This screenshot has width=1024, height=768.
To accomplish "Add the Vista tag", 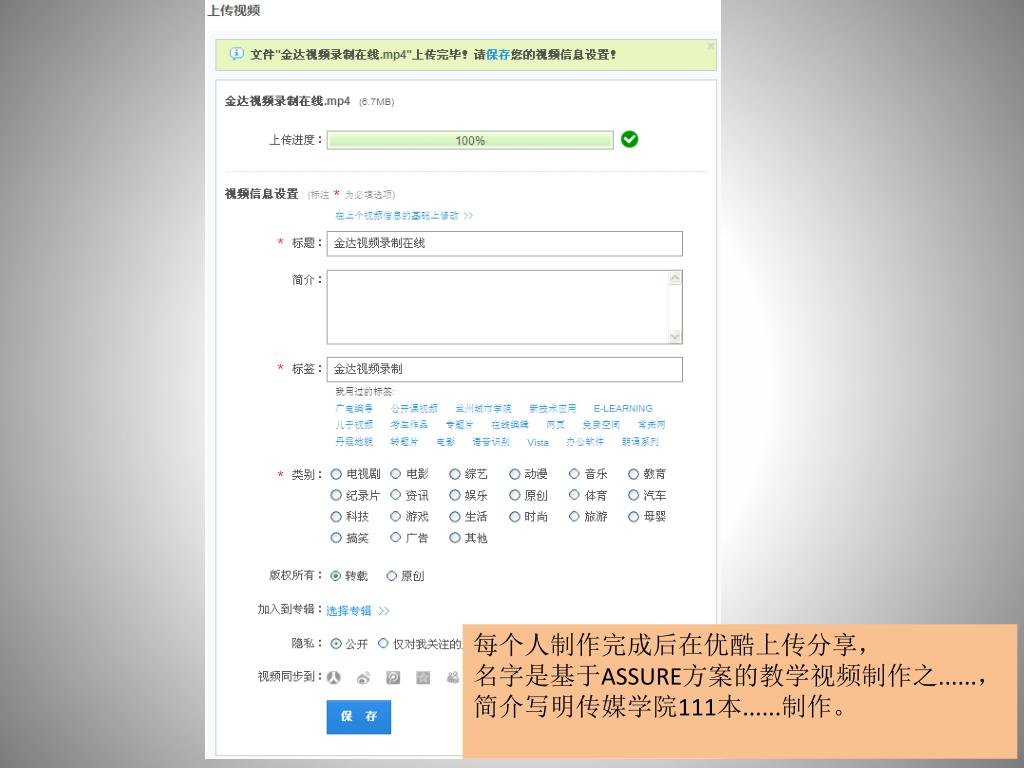I will (538, 443).
